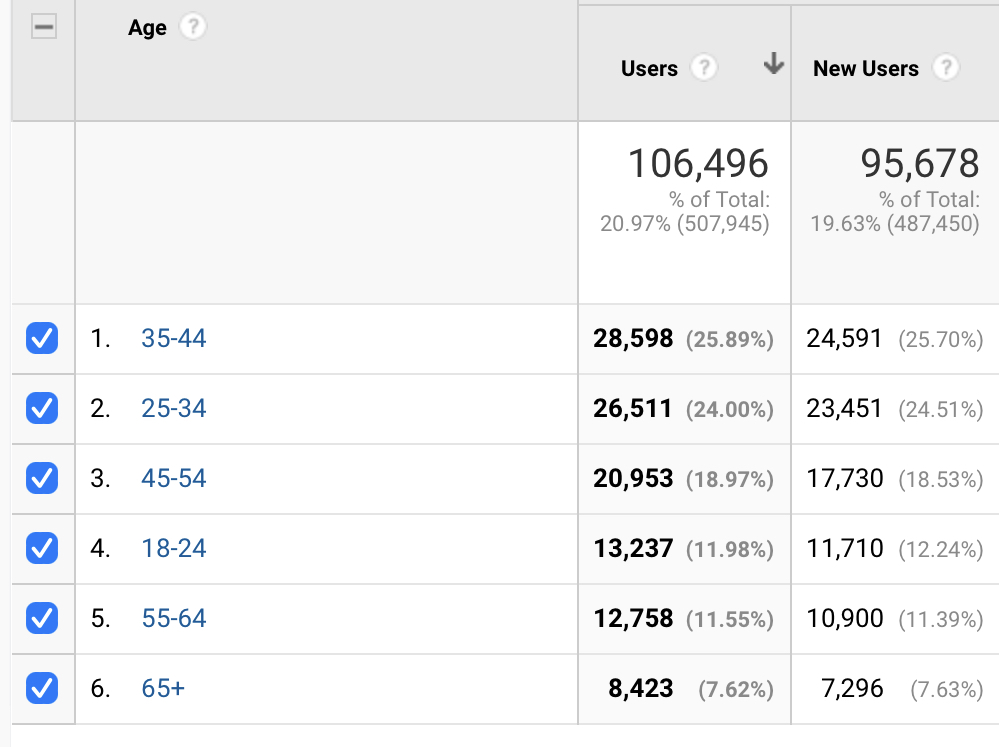Deselect the 45-54 row checkbox
The width and height of the screenshot is (999, 747).
pos(42,479)
